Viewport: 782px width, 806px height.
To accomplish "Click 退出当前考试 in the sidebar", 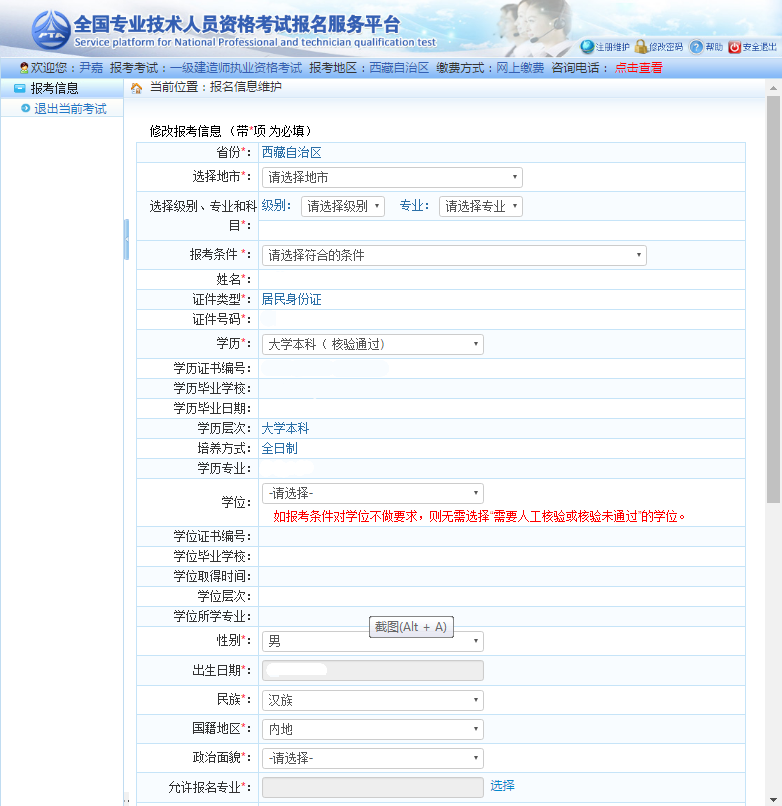I will point(71,108).
